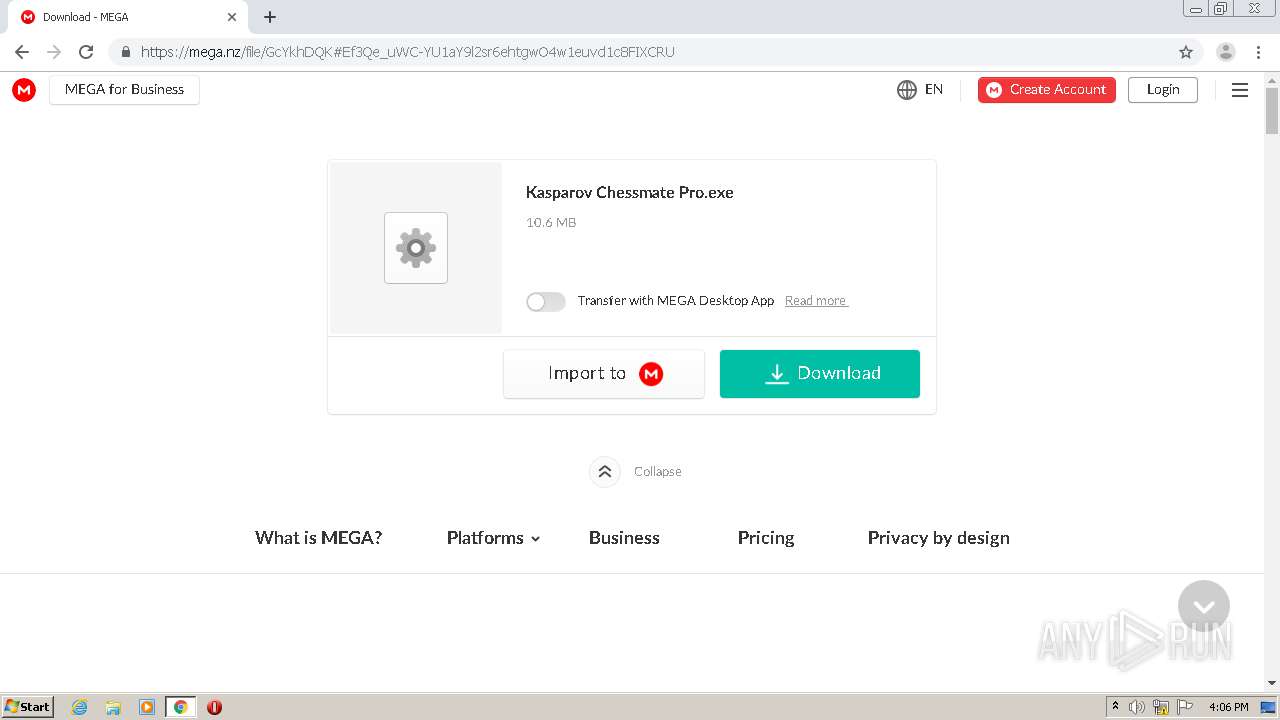Toggle Transfer with MEGA Desktop App
The image size is (1280, 720).
click(546, 301)
